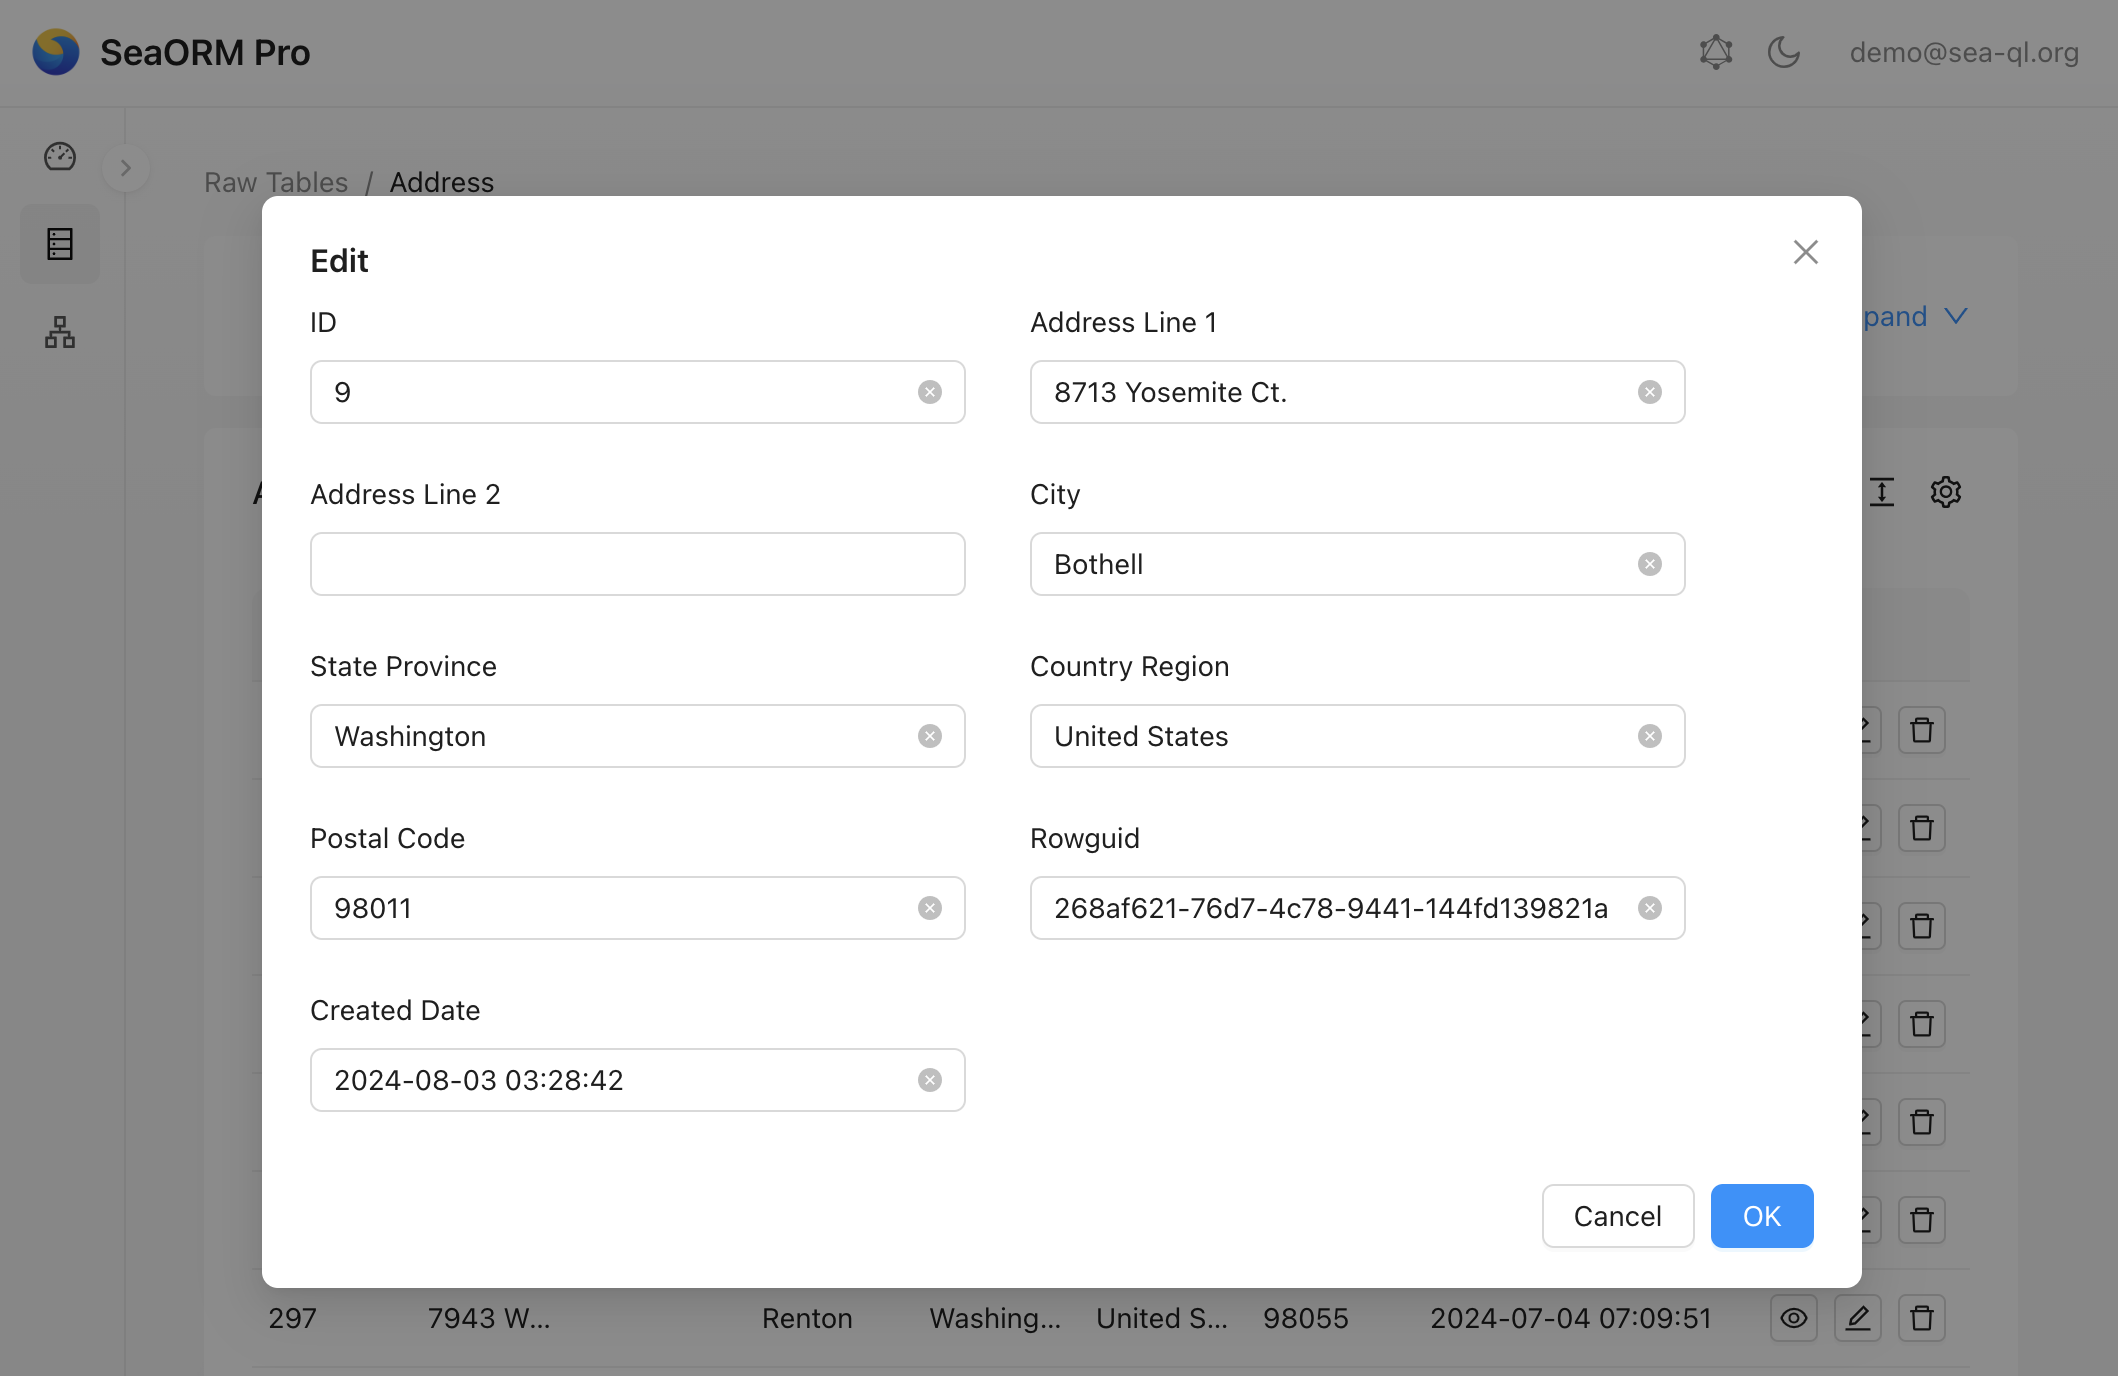Close the Edit dialog with X
This screenshot has height=1376, width=2118.
tap(1805, 252)
